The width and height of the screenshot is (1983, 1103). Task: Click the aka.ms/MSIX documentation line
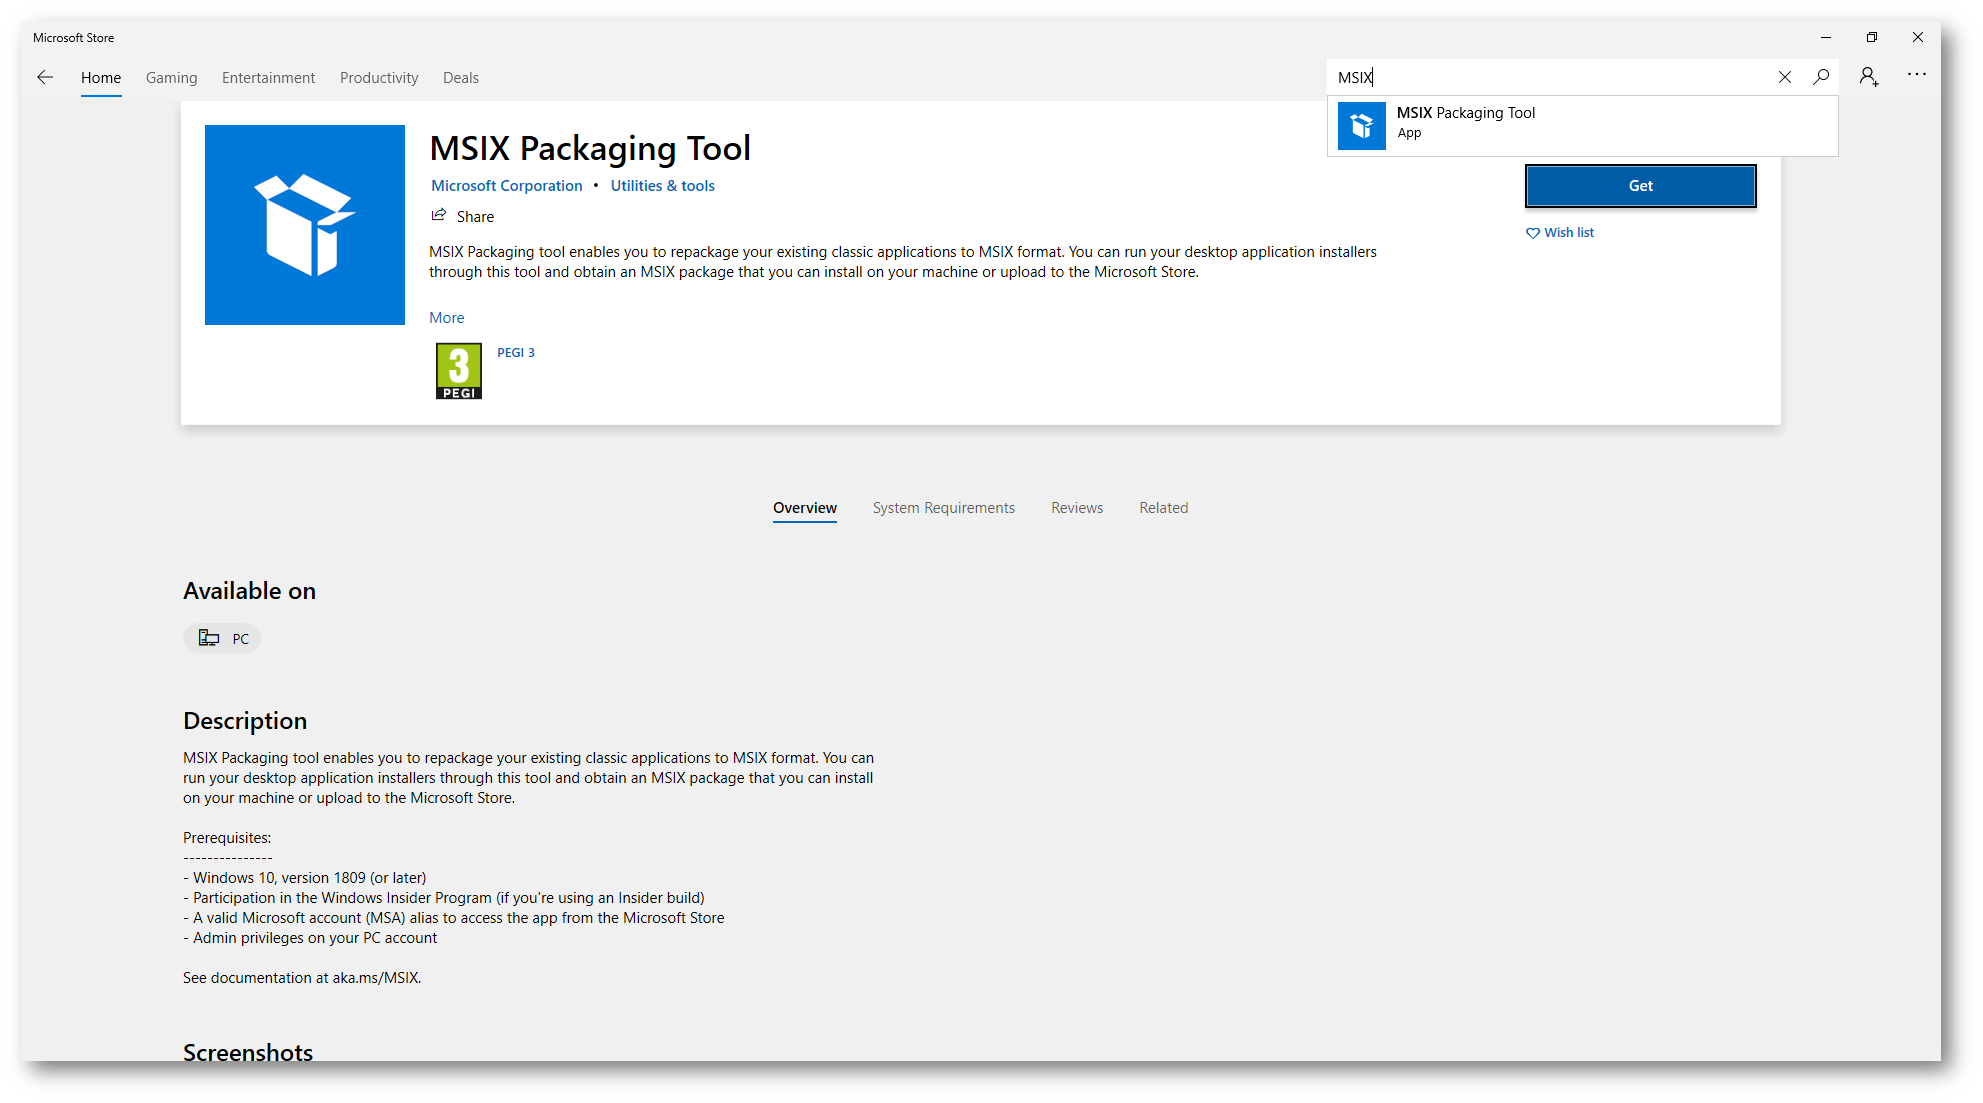point(302,978)
